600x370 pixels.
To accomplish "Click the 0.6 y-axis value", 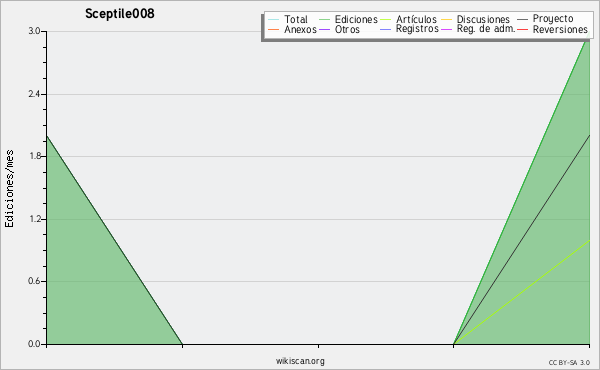I will 34,282.
